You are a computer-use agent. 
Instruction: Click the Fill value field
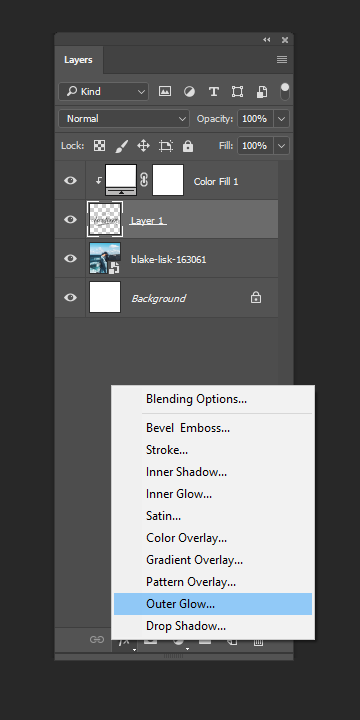tap(255, 146)
